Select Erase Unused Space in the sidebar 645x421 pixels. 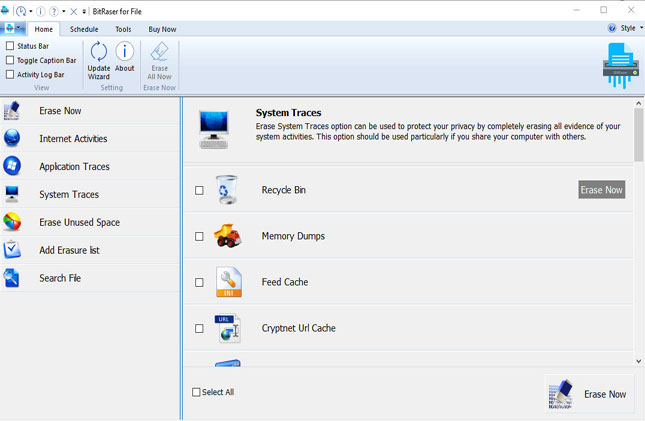tap(90, 222)
